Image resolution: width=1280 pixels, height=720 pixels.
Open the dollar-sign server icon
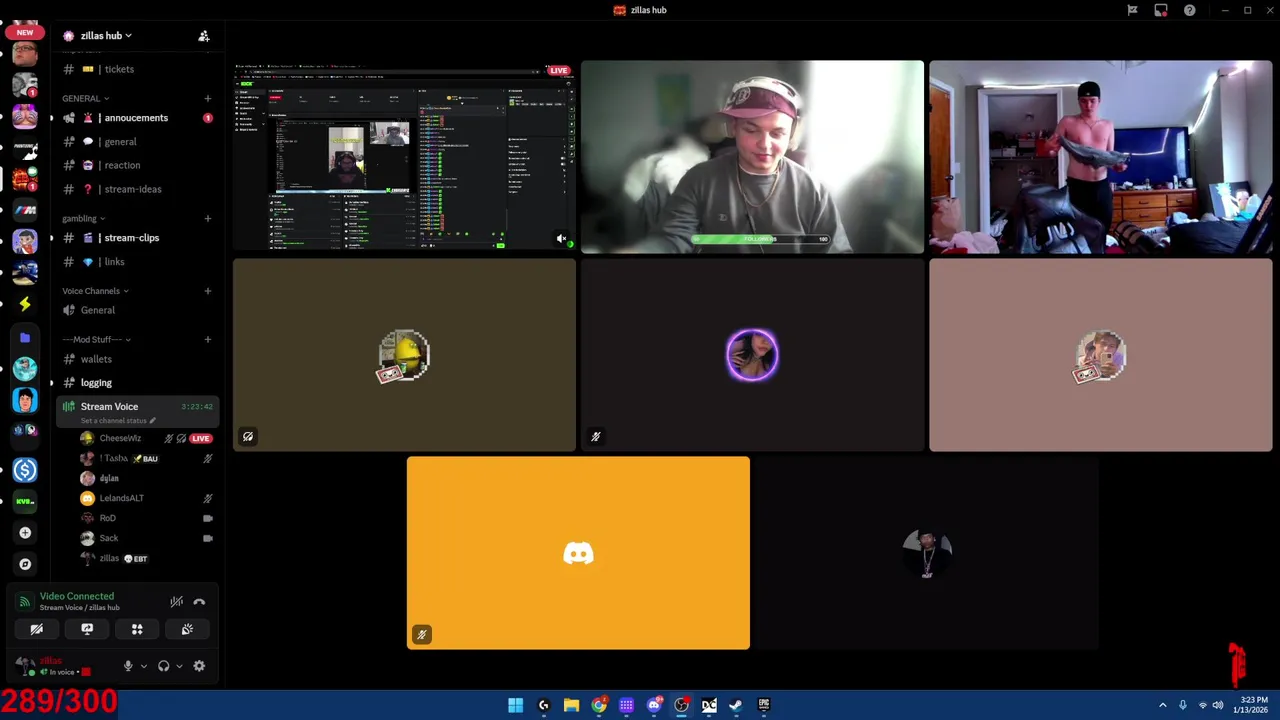click(x=25, y=470)
